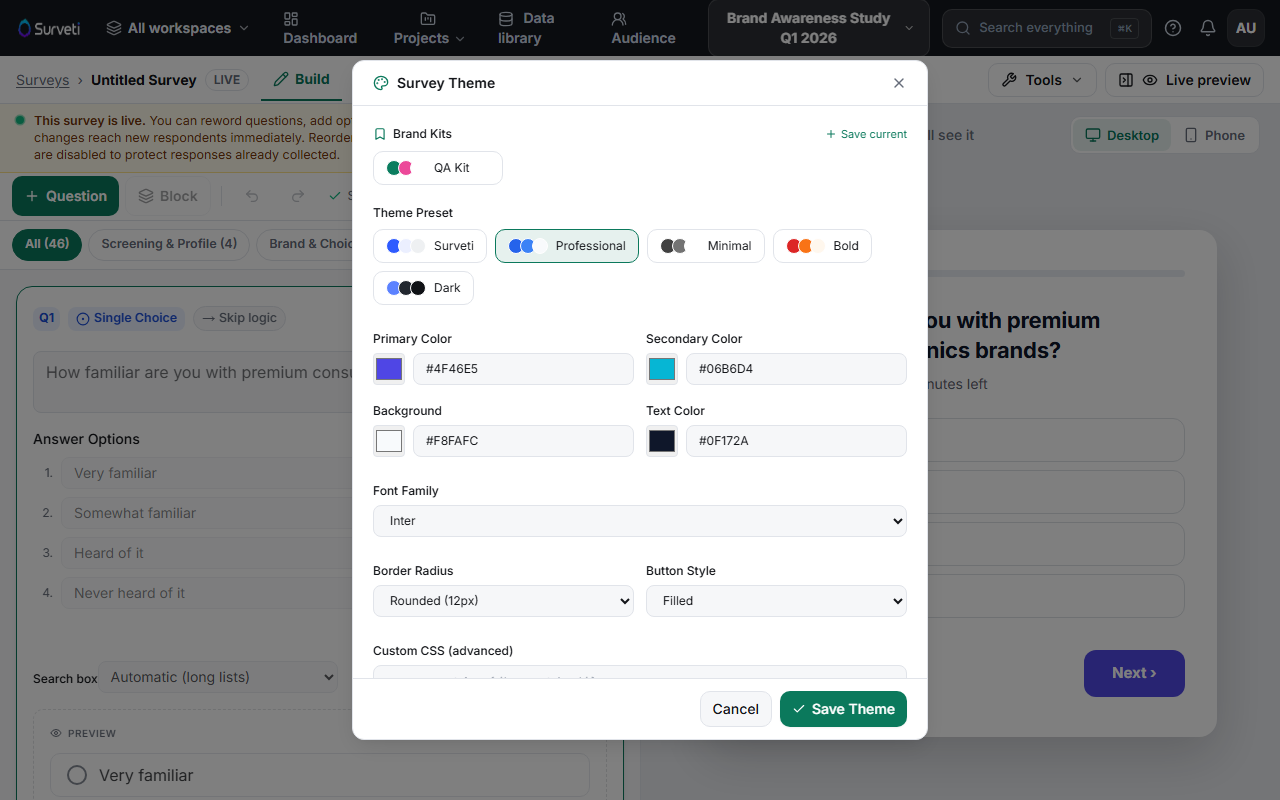The height and width of the screenshot is (800, 1280).
Task: Expand the All workspaces switcher
Action: 177,28
